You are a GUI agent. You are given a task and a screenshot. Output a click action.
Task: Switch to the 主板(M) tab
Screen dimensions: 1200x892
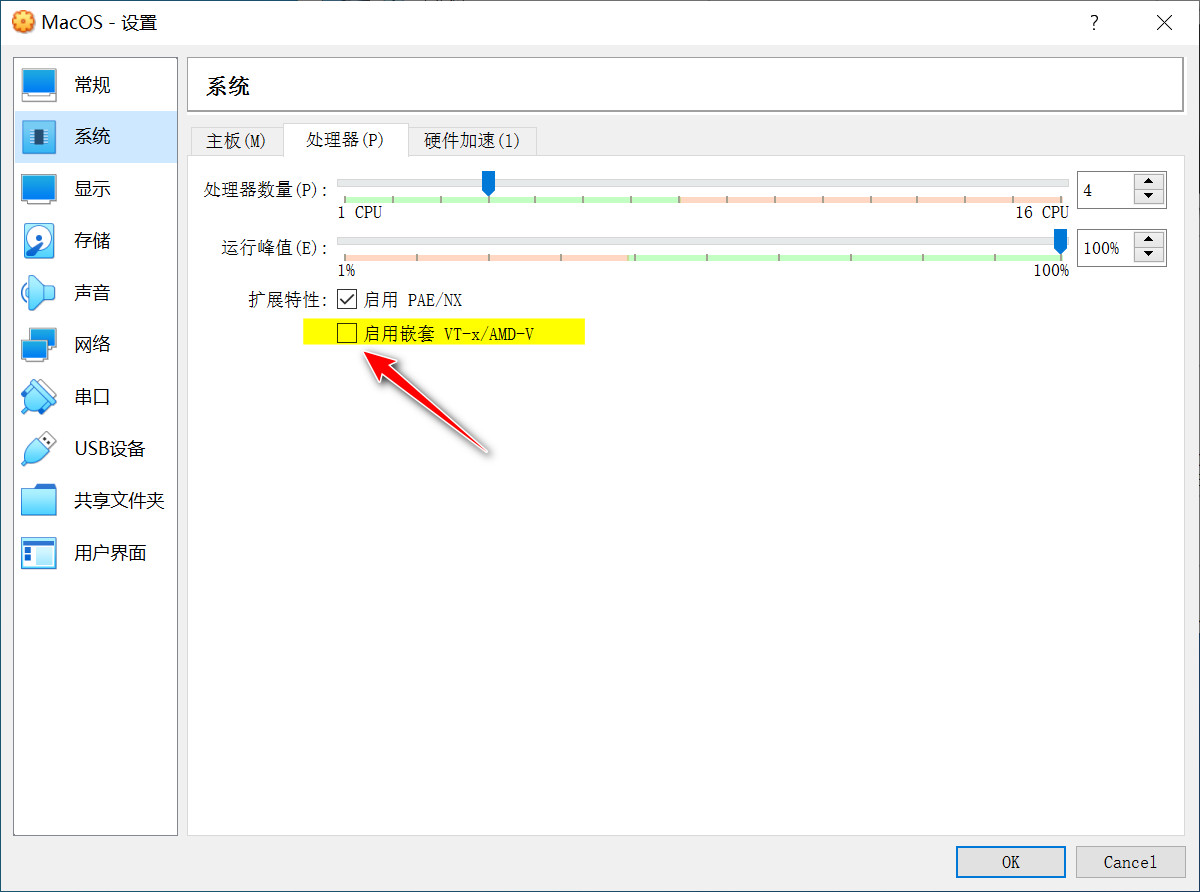[236, 141]
